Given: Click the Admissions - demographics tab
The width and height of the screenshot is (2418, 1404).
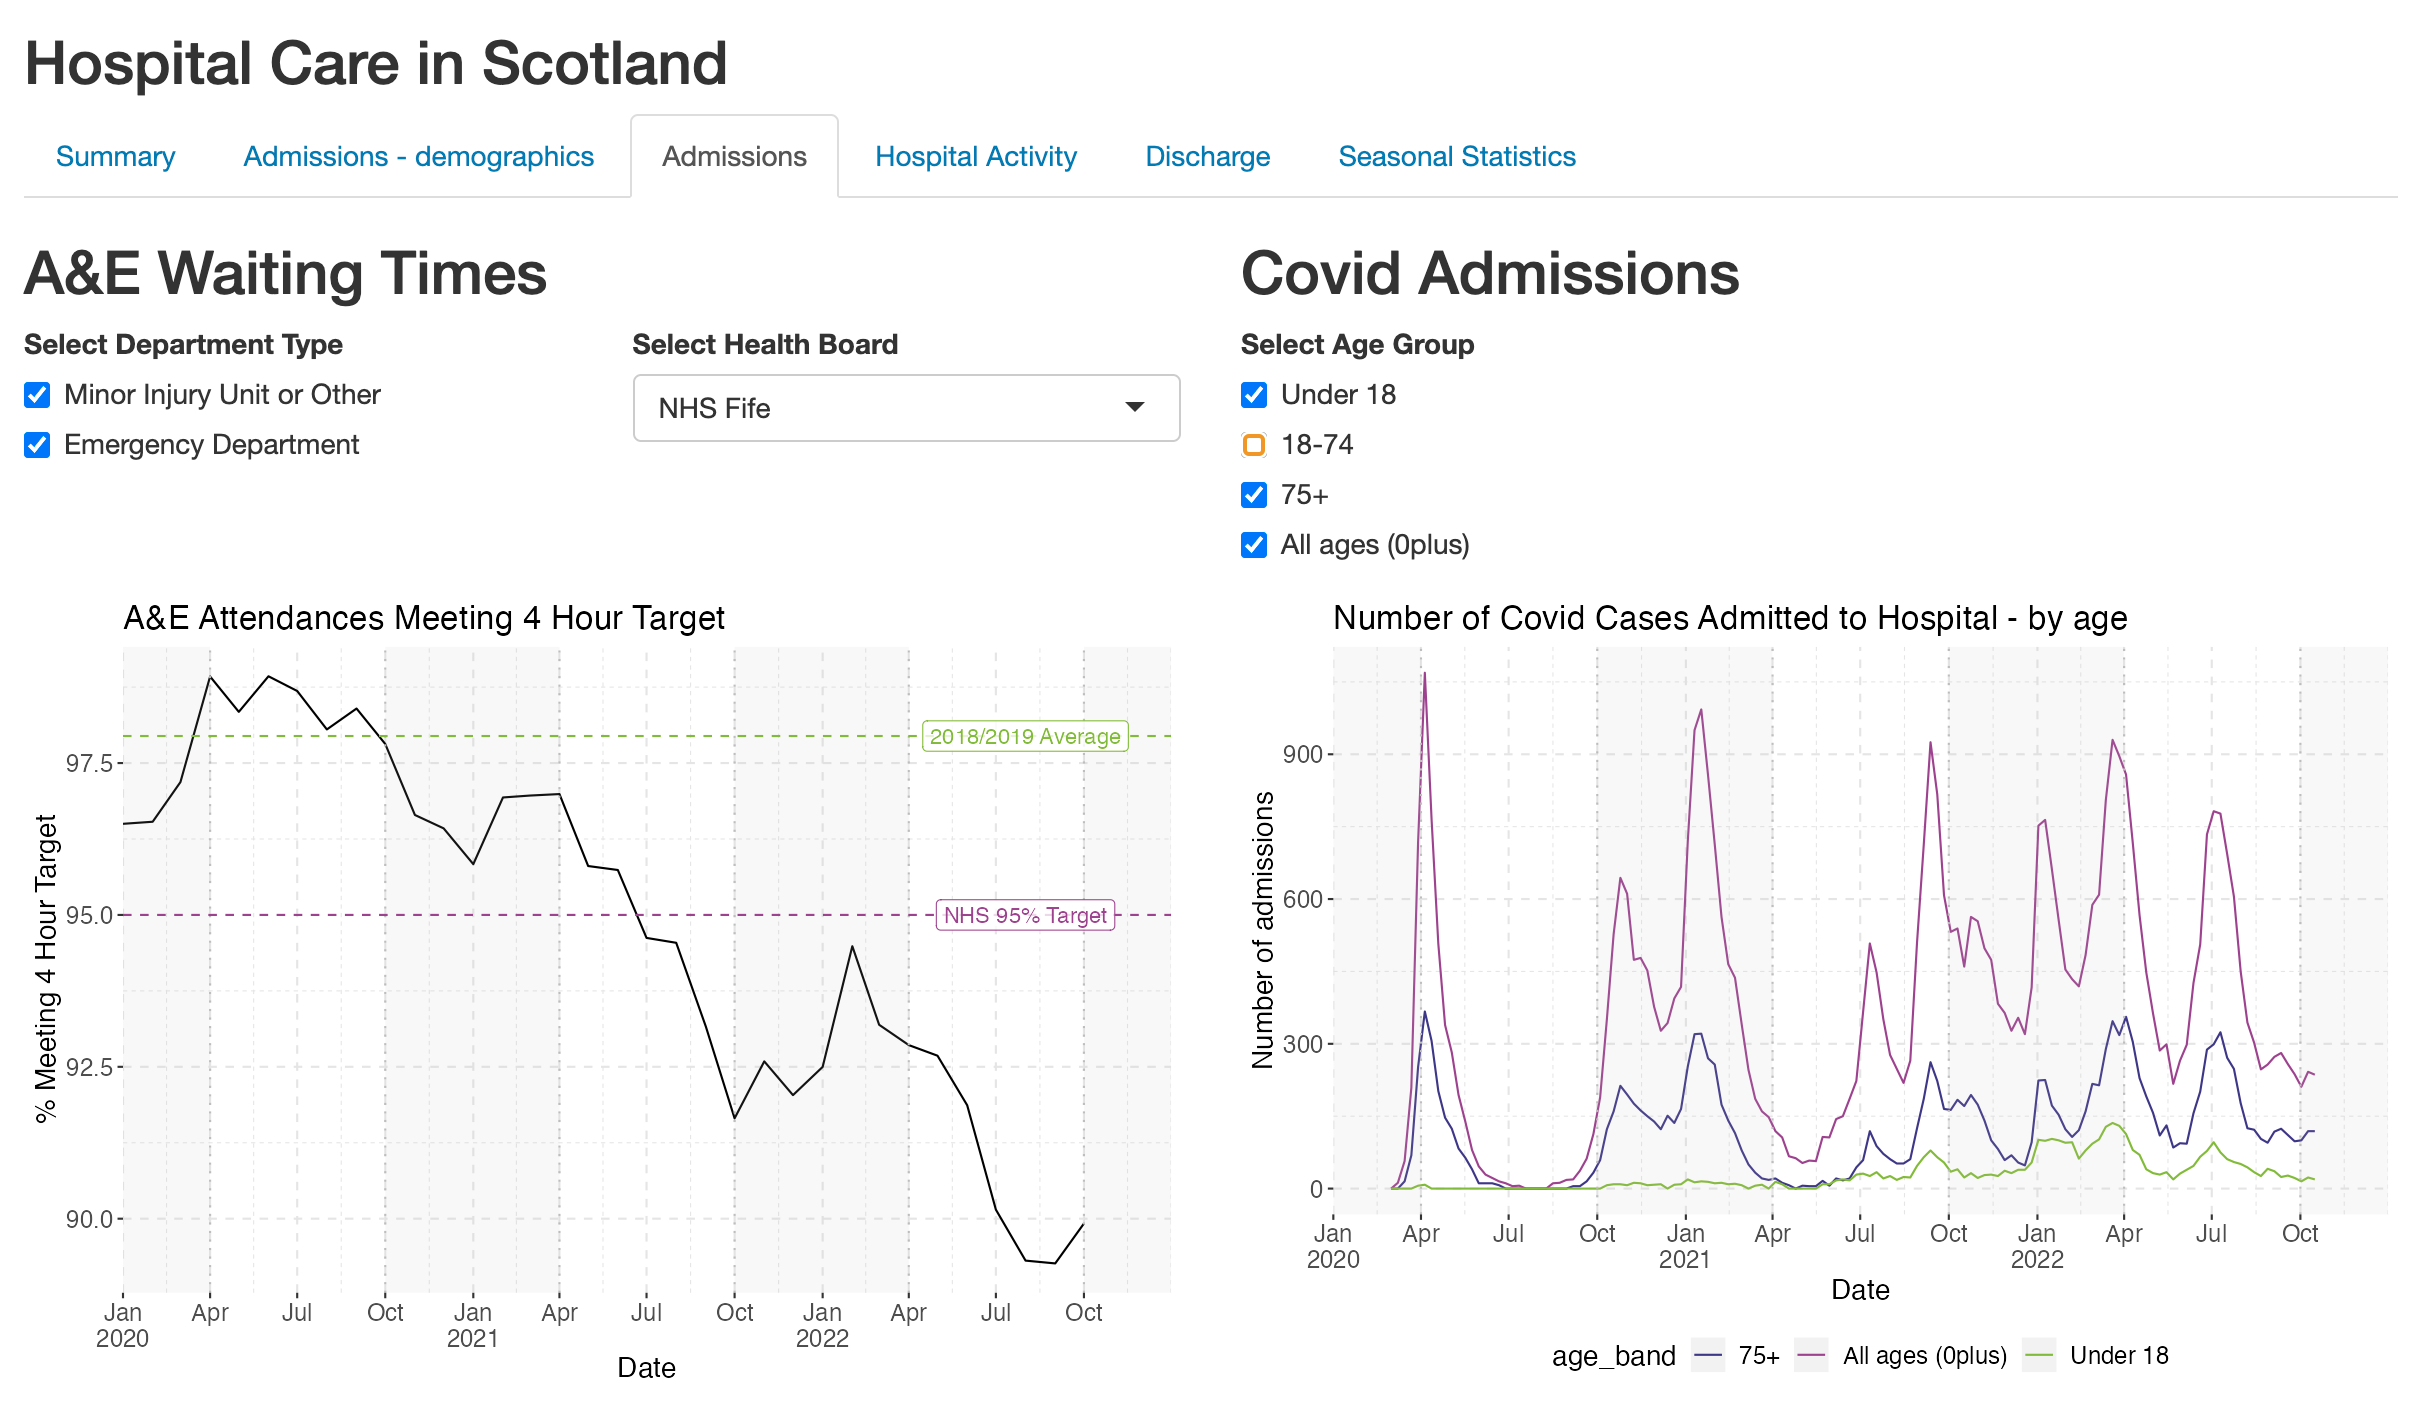Looking at the screenshot, I should tap(416, 155).
